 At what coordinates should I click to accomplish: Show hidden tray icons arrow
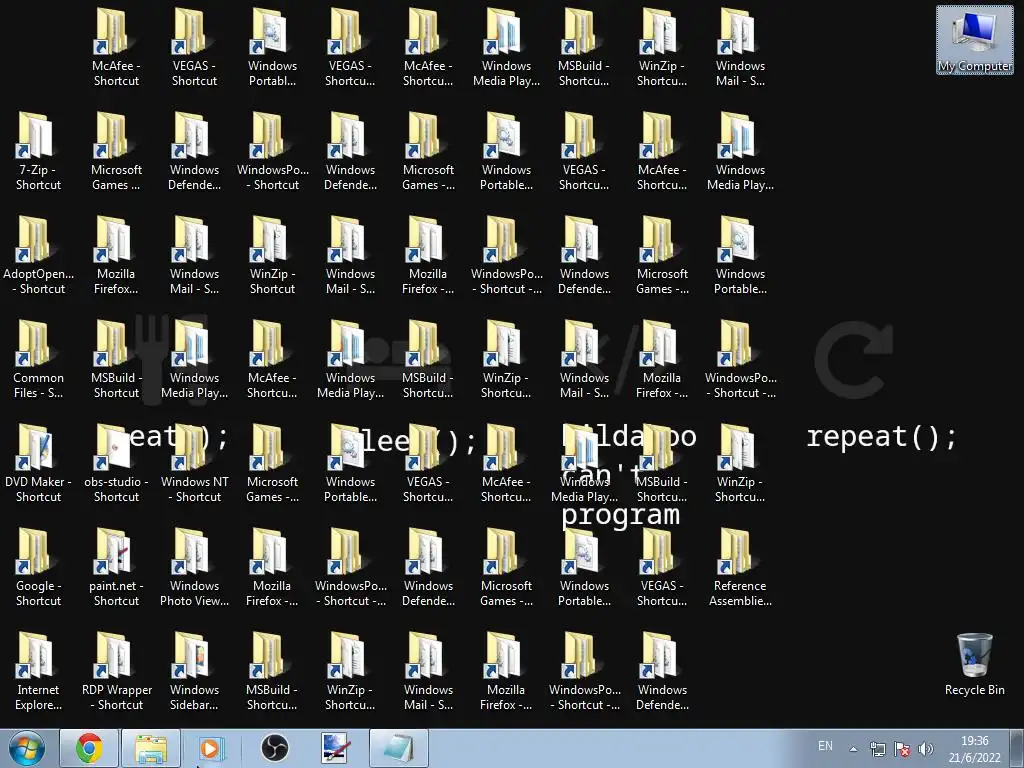click(x=853, y=749)
